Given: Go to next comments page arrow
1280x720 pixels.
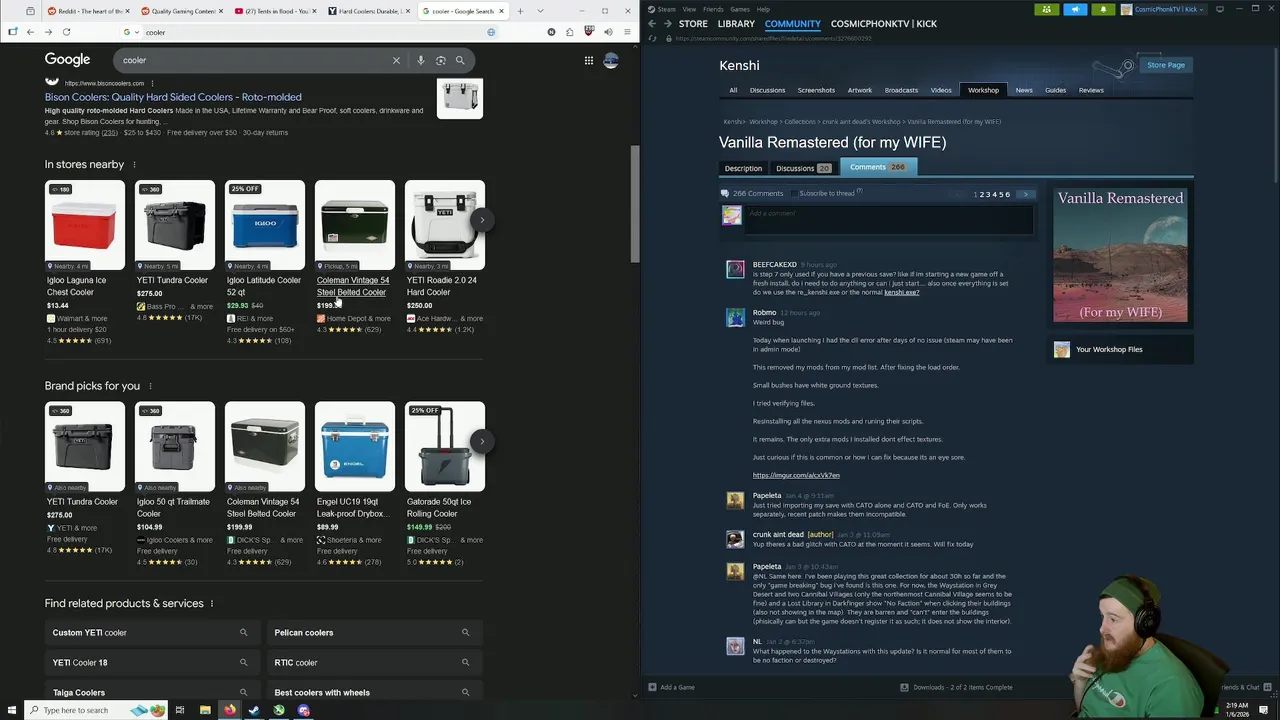Looking at the screenshot, I should pos(1025,194).
